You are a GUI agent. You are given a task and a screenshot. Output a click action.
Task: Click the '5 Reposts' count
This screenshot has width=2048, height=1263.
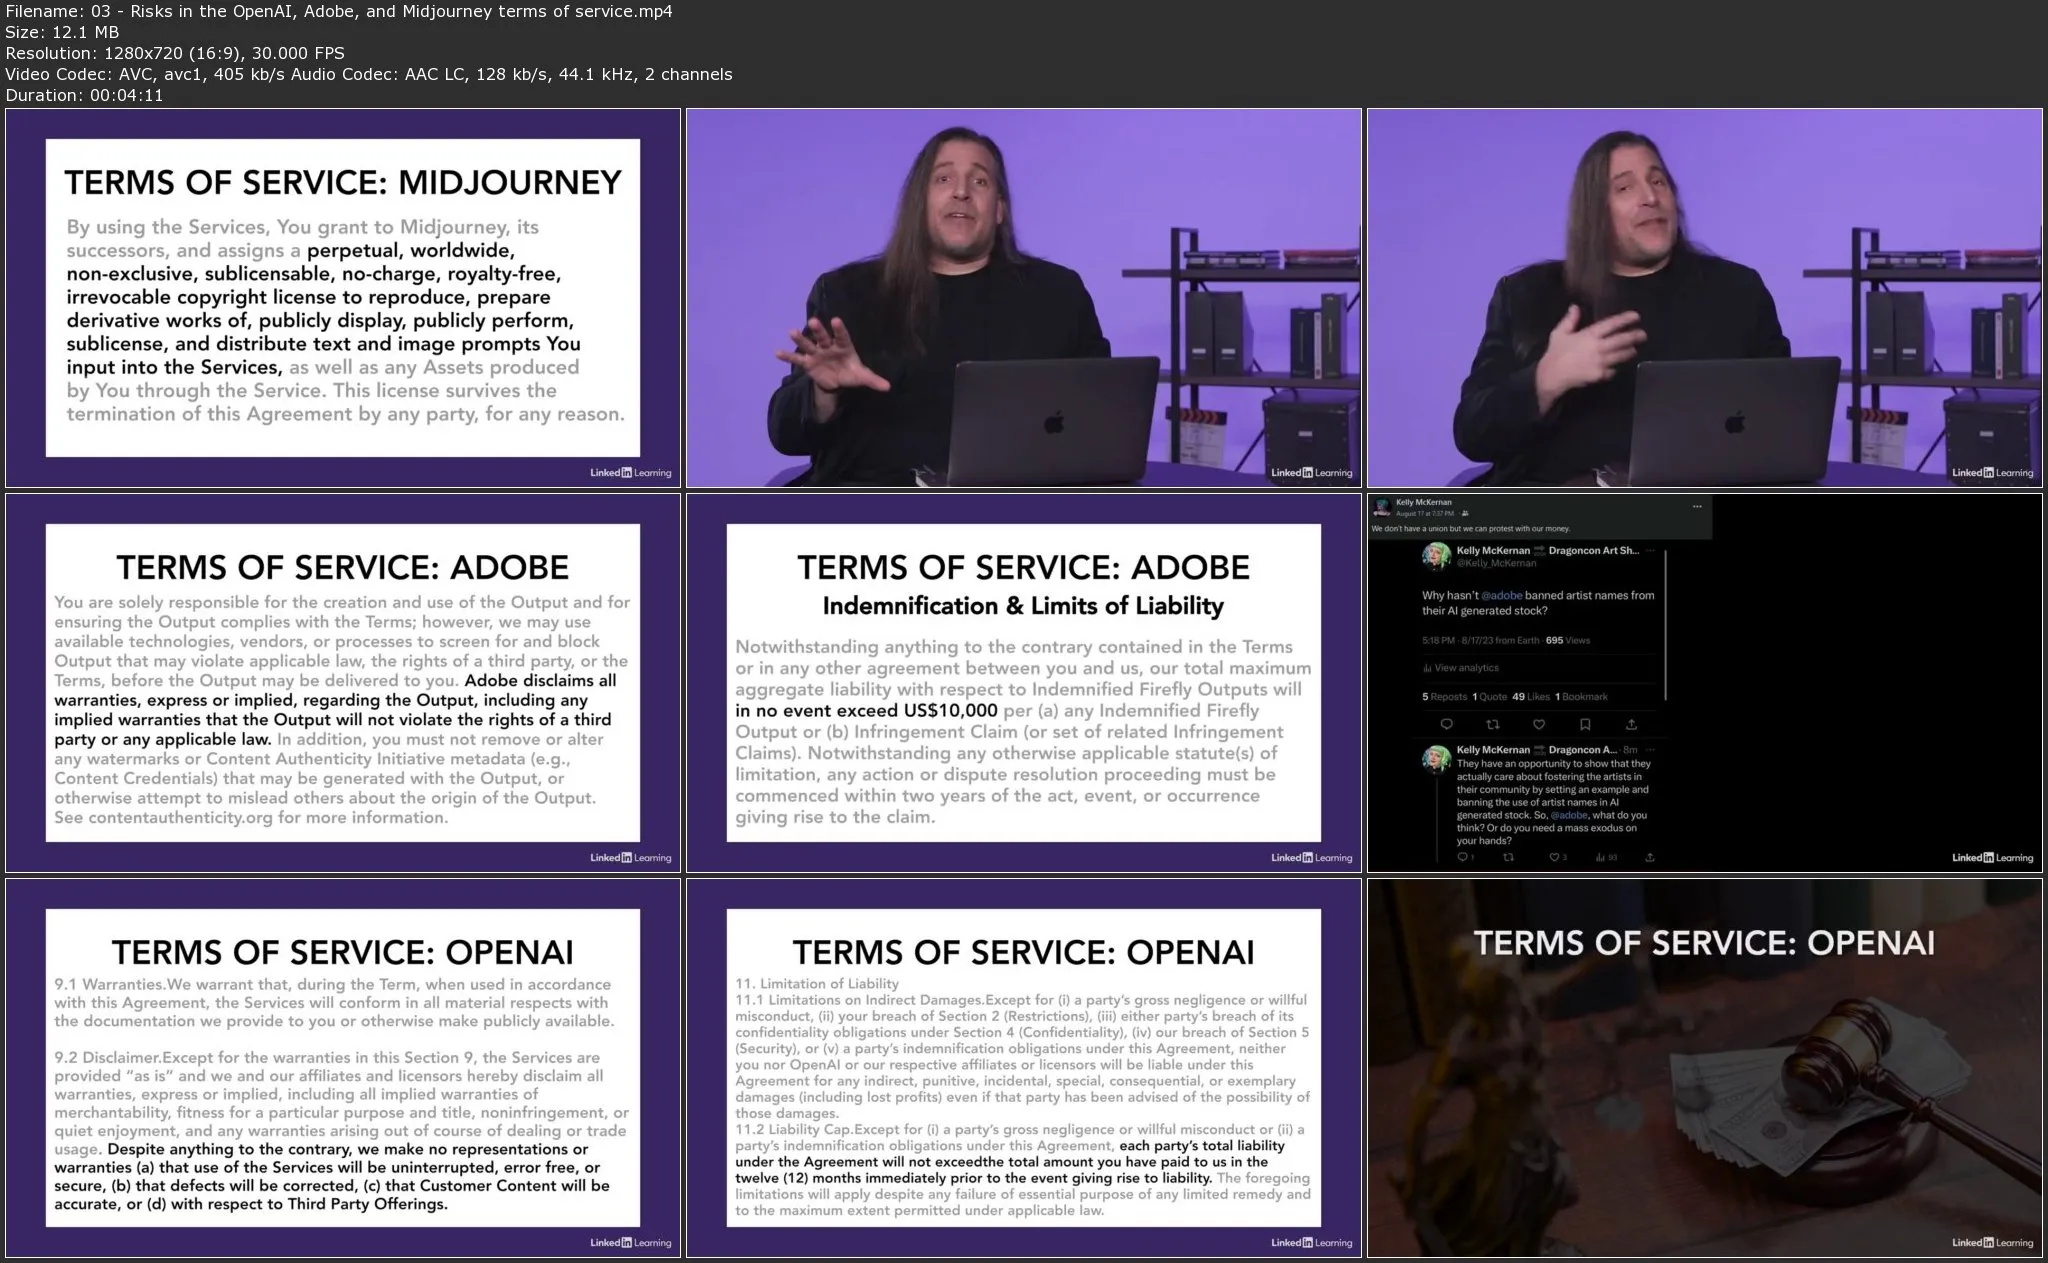pos(1444,697)
